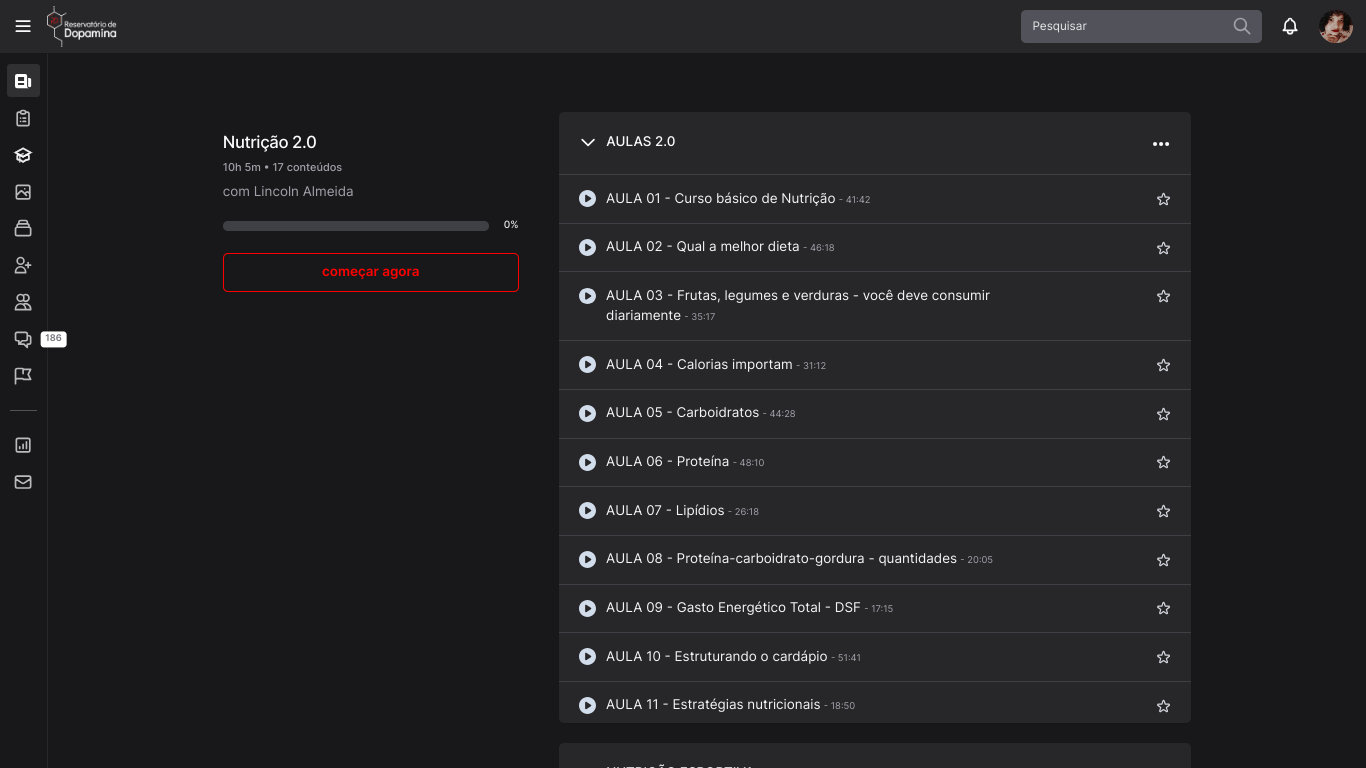
Task: Click the course progress bar
Action: (355, 226)
